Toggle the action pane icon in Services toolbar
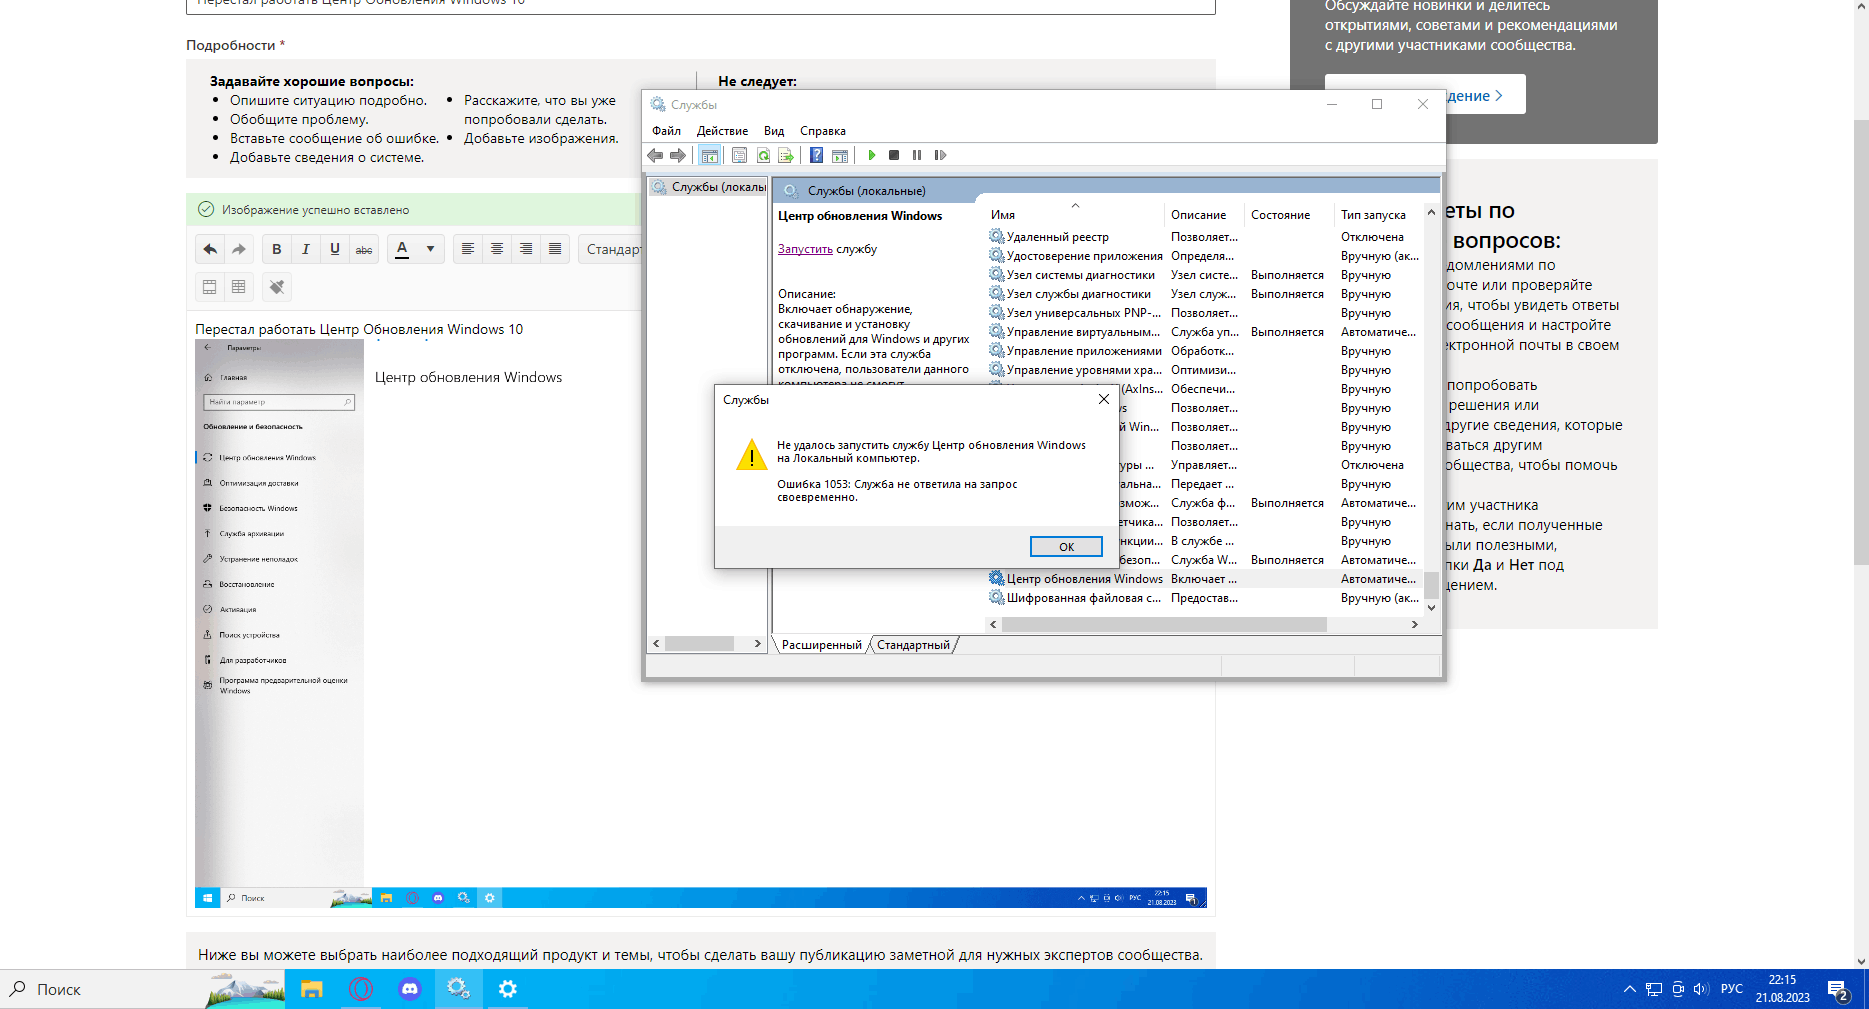 click(840, 155)
